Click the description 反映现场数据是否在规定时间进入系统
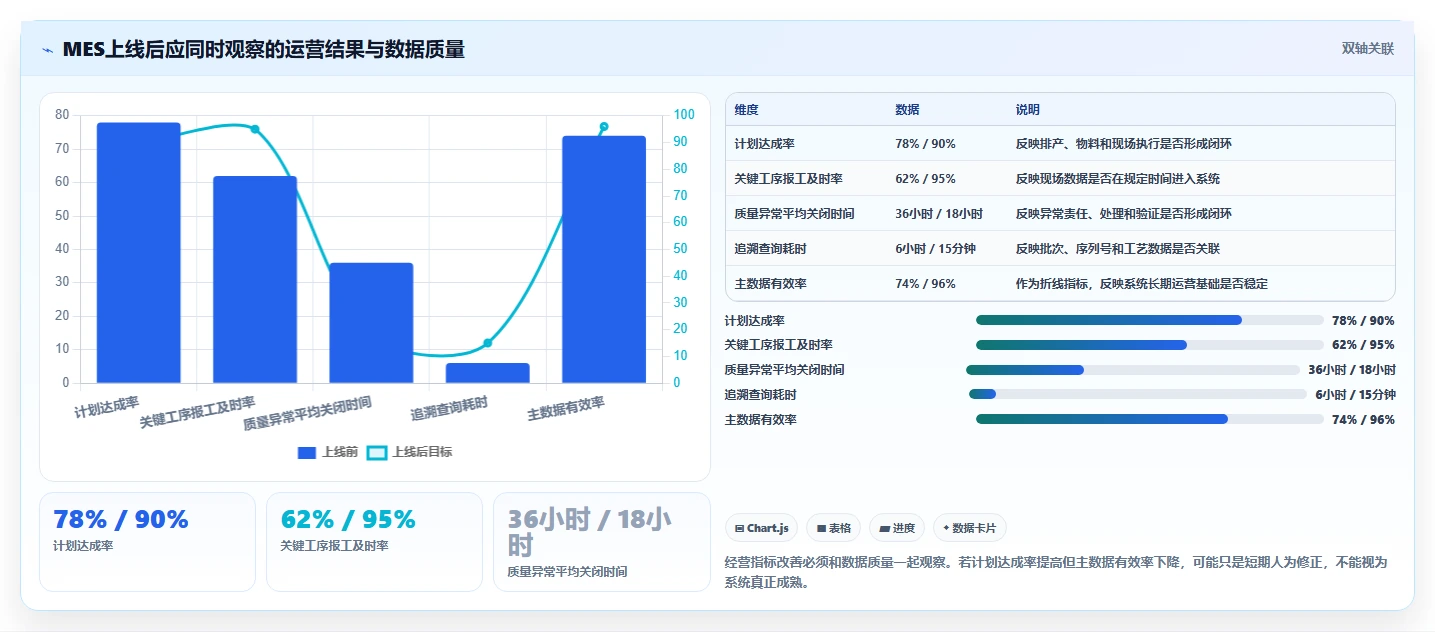This screenshot has height=632, width=1435. pos(1118,179)
